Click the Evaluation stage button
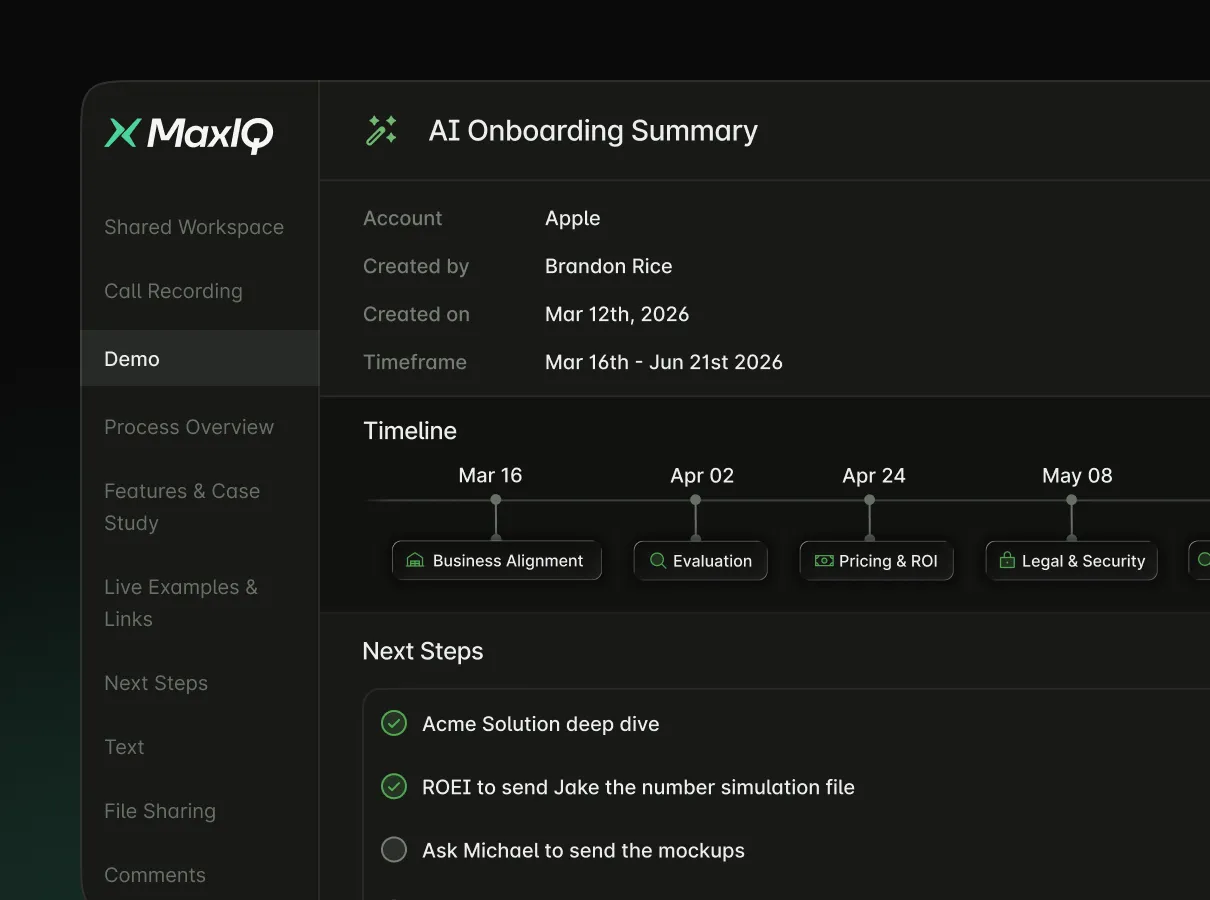 [701, 561]
